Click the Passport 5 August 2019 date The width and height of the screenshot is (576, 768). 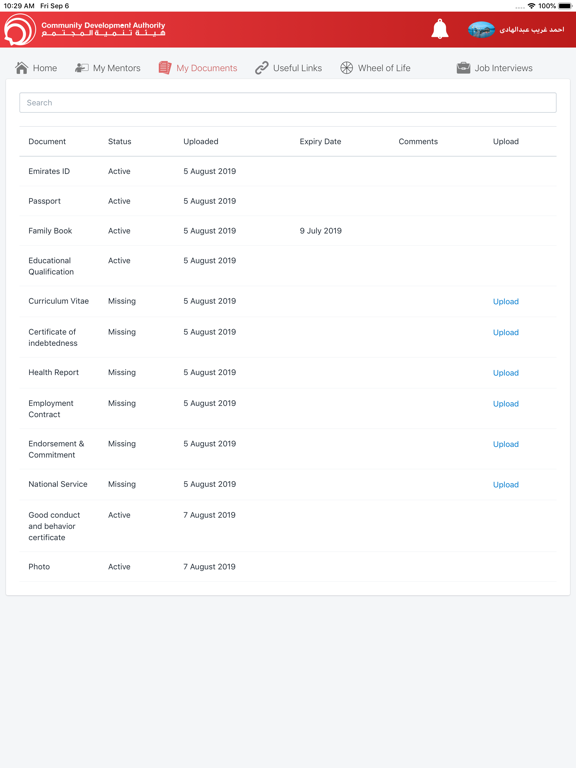point(210,201)
